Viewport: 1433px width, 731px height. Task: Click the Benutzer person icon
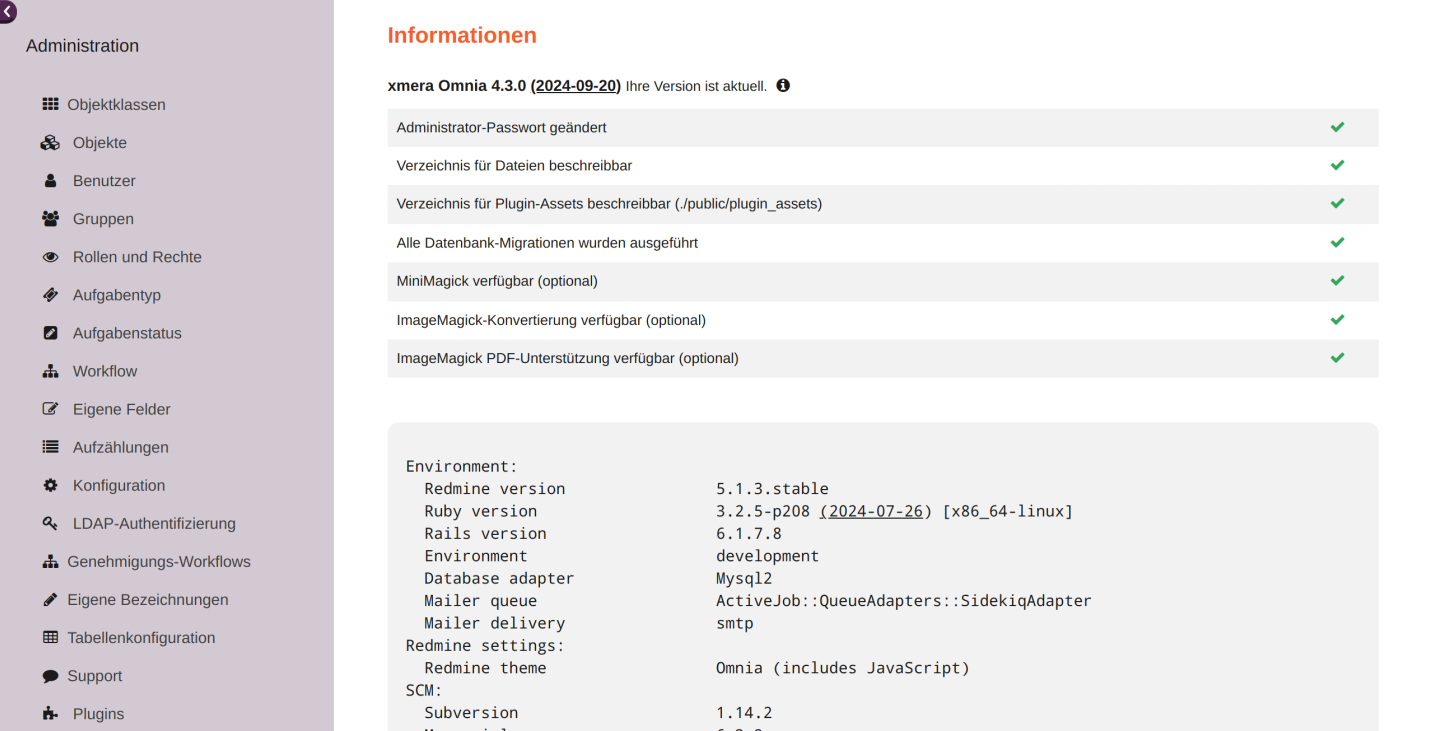tap(50, 181)
